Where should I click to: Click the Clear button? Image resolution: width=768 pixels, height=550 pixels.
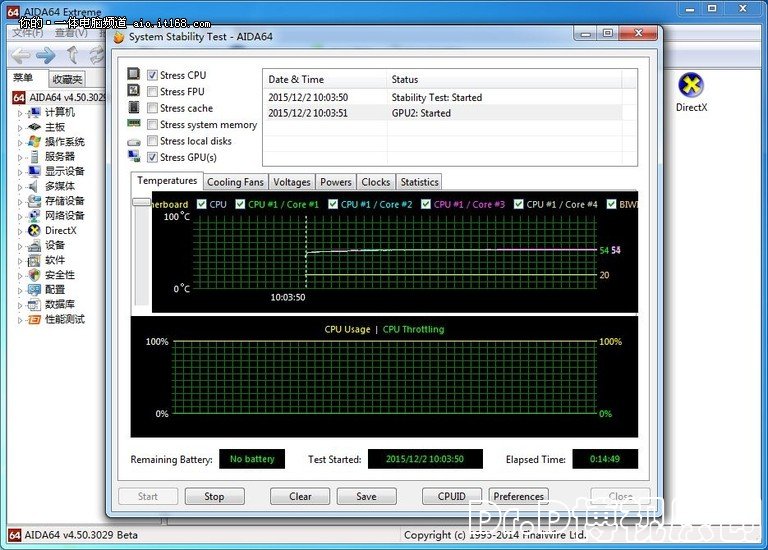[x=300, y=497]
